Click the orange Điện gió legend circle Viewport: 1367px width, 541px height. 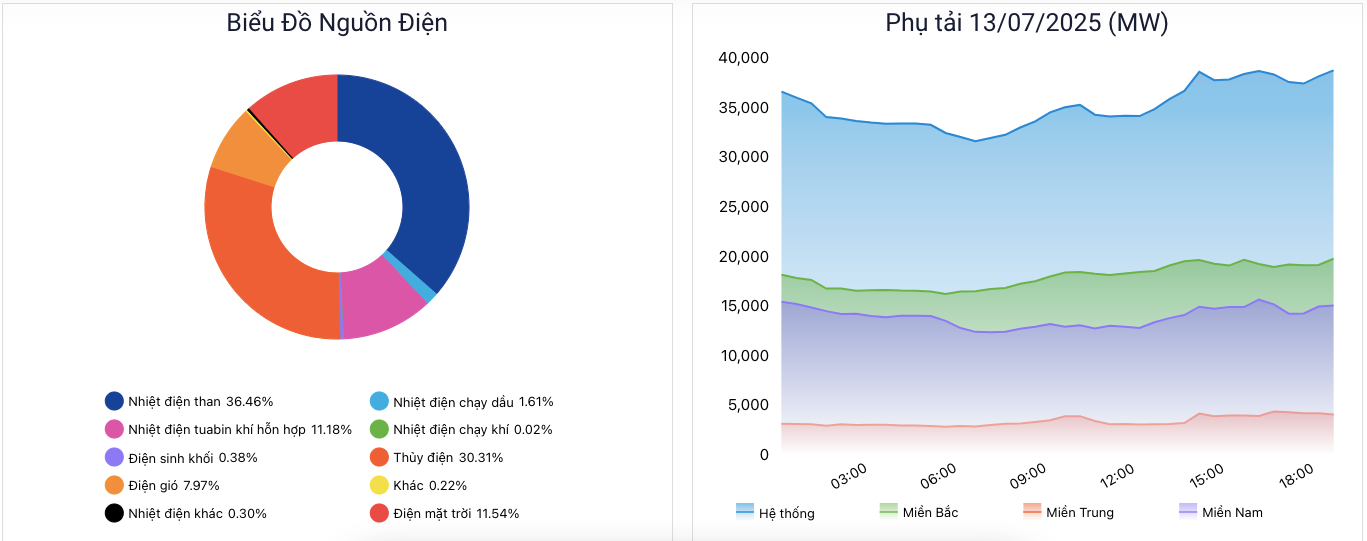[x=114, y=485]
